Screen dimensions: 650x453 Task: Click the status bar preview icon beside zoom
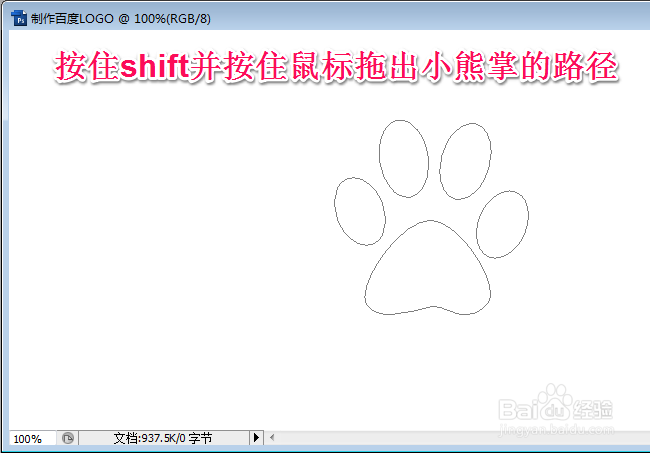pyautogui.click(x=68, y=438)
